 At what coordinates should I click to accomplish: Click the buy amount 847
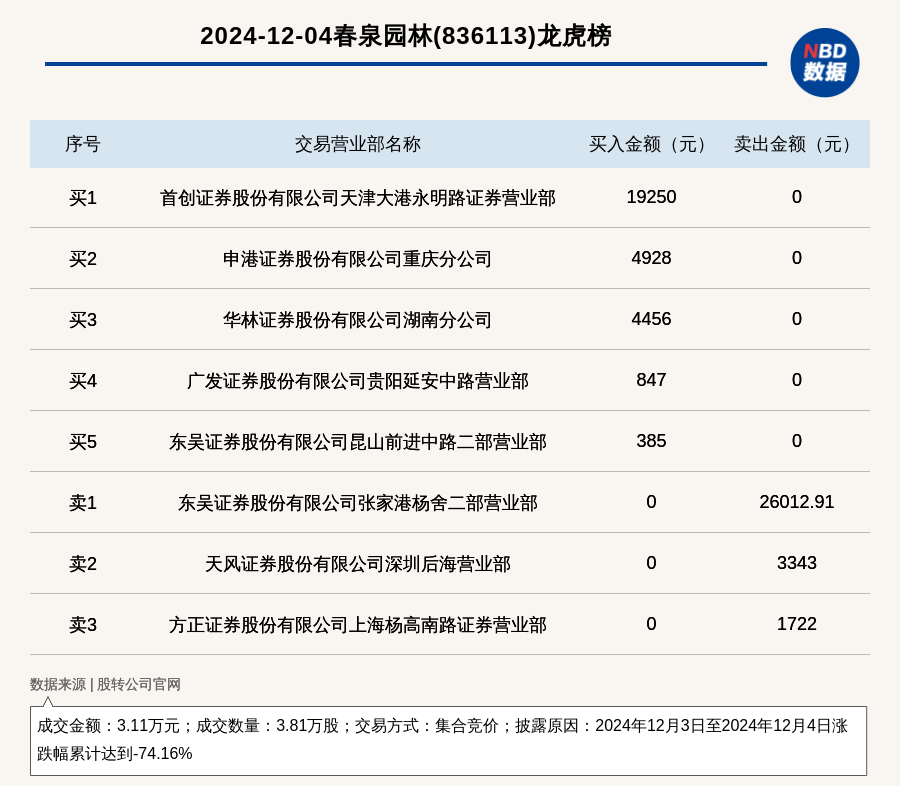(651, 380)
